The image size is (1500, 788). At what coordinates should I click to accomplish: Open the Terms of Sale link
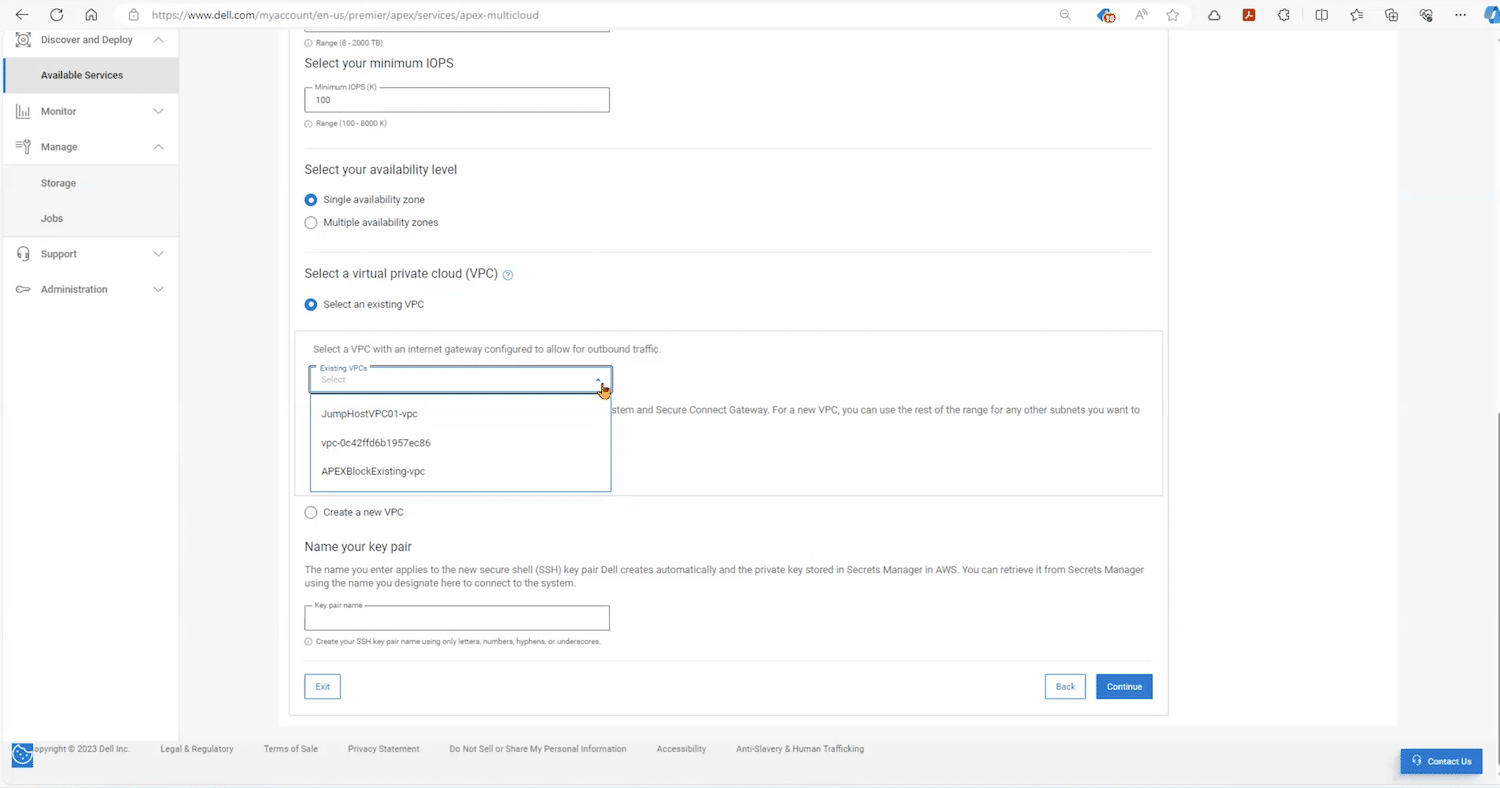290,749
